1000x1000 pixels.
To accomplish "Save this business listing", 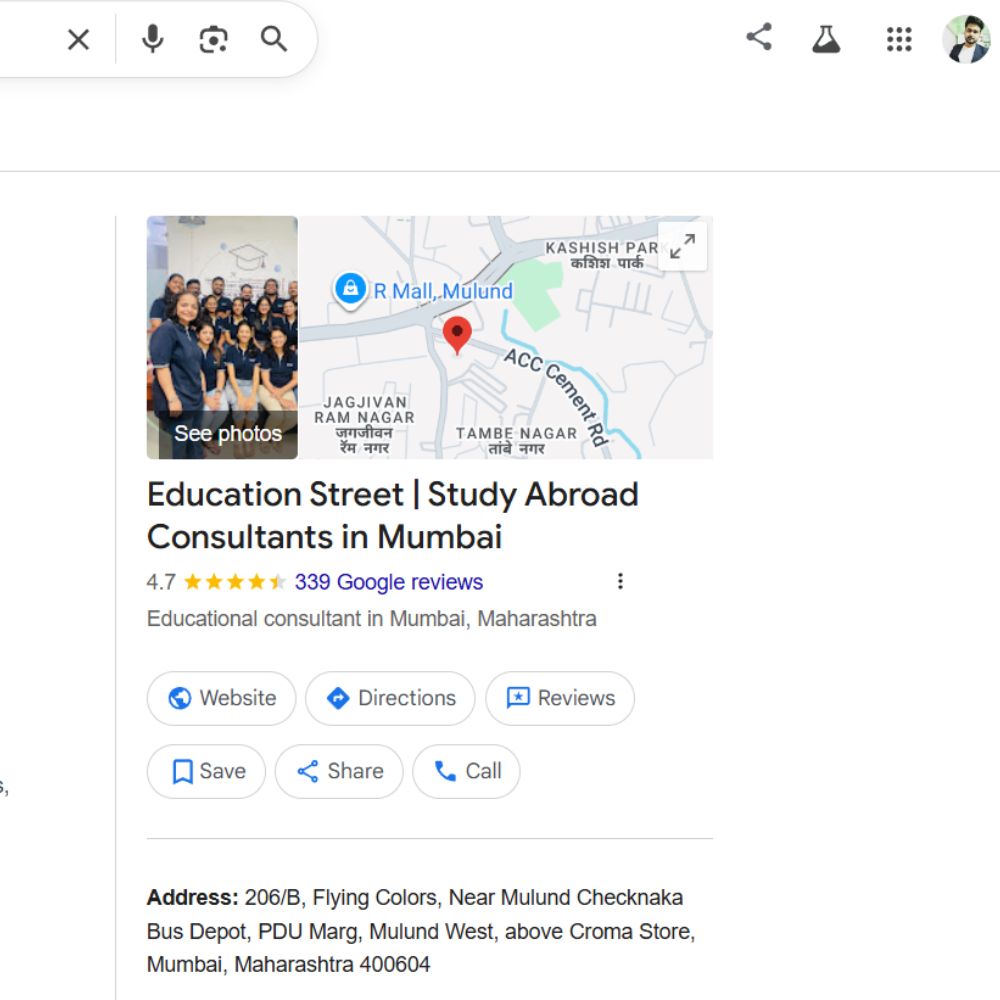I will [206, 771].
